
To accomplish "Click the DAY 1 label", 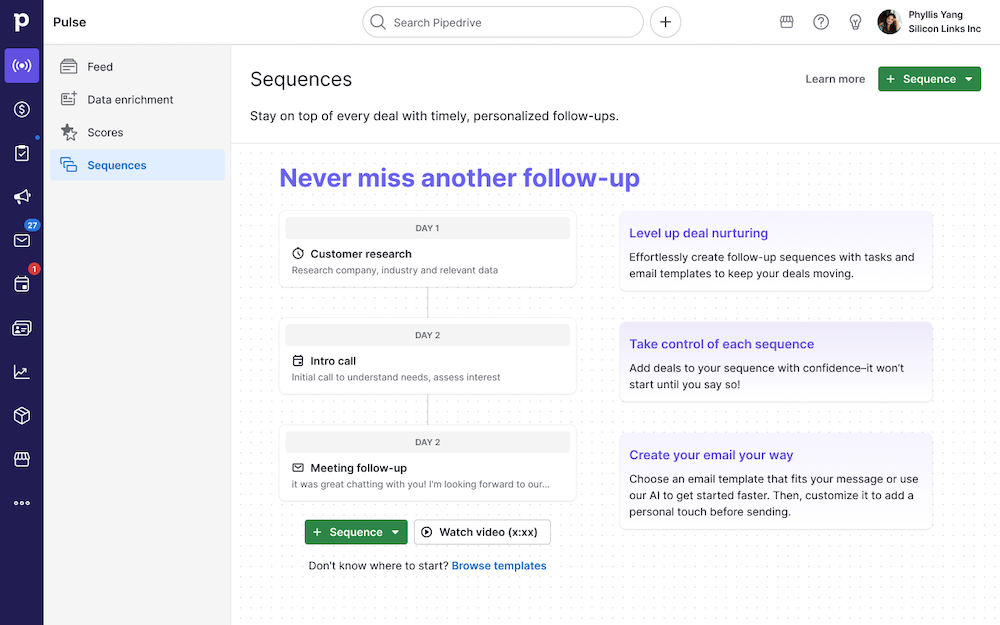I will pos(427,228).
